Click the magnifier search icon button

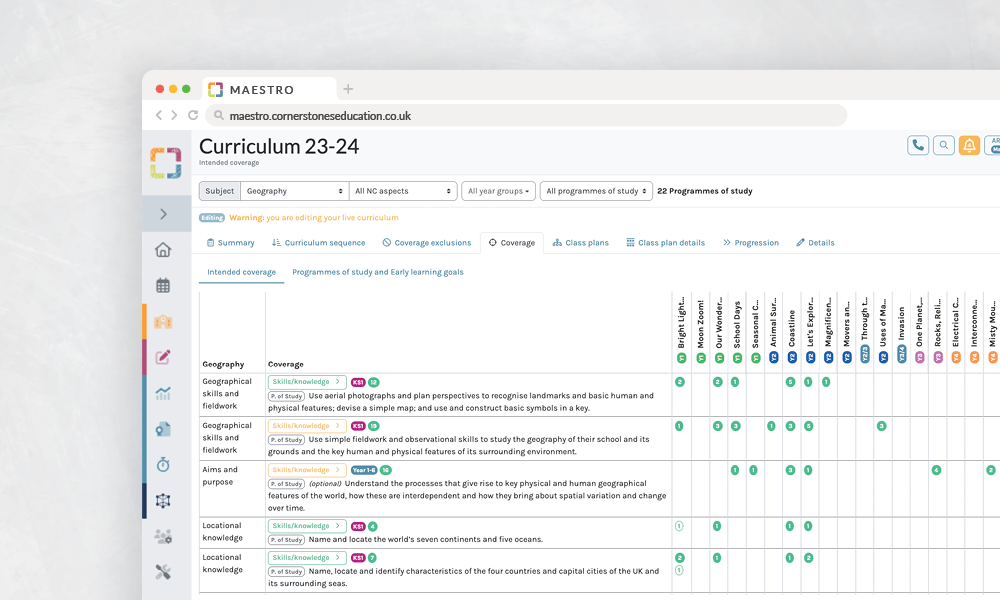point(943,145)
